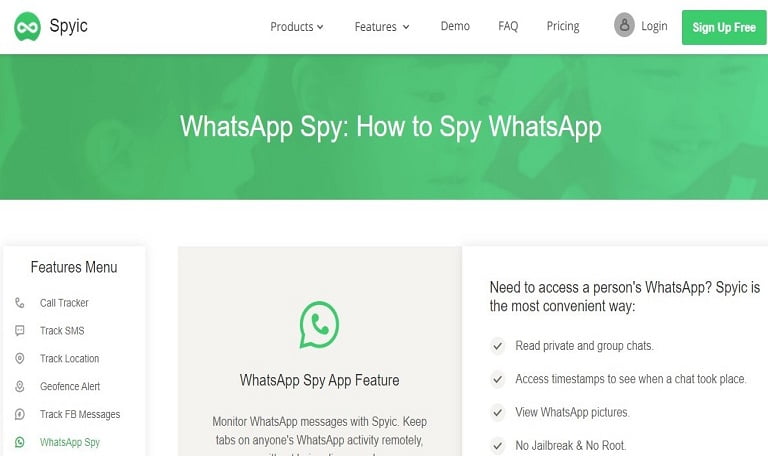768x456 pixels.
Task: Expand the Features dropdown menu
Action: pos(382,26)
